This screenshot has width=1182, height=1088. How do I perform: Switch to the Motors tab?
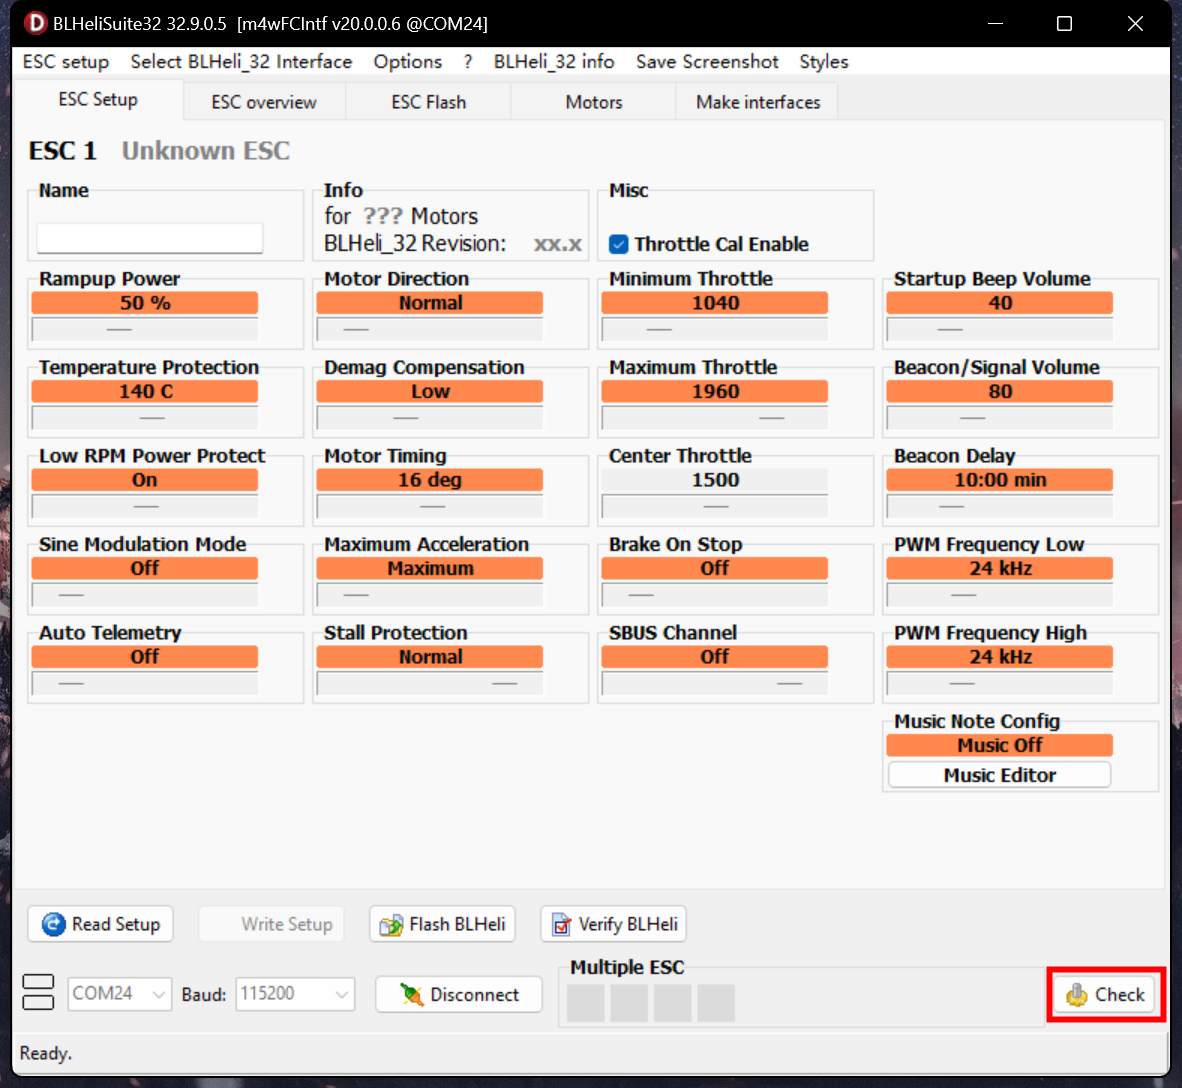click(x=594, y=102)
